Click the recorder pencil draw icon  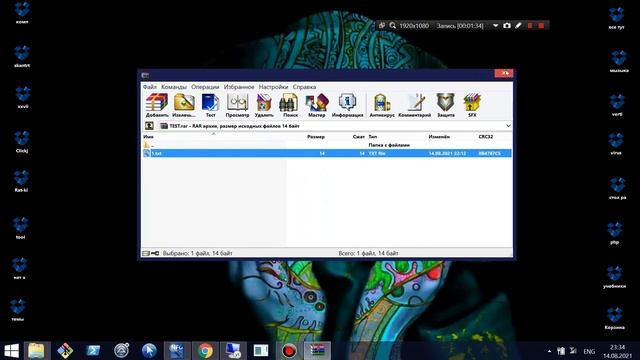click(x=518, y=25)
